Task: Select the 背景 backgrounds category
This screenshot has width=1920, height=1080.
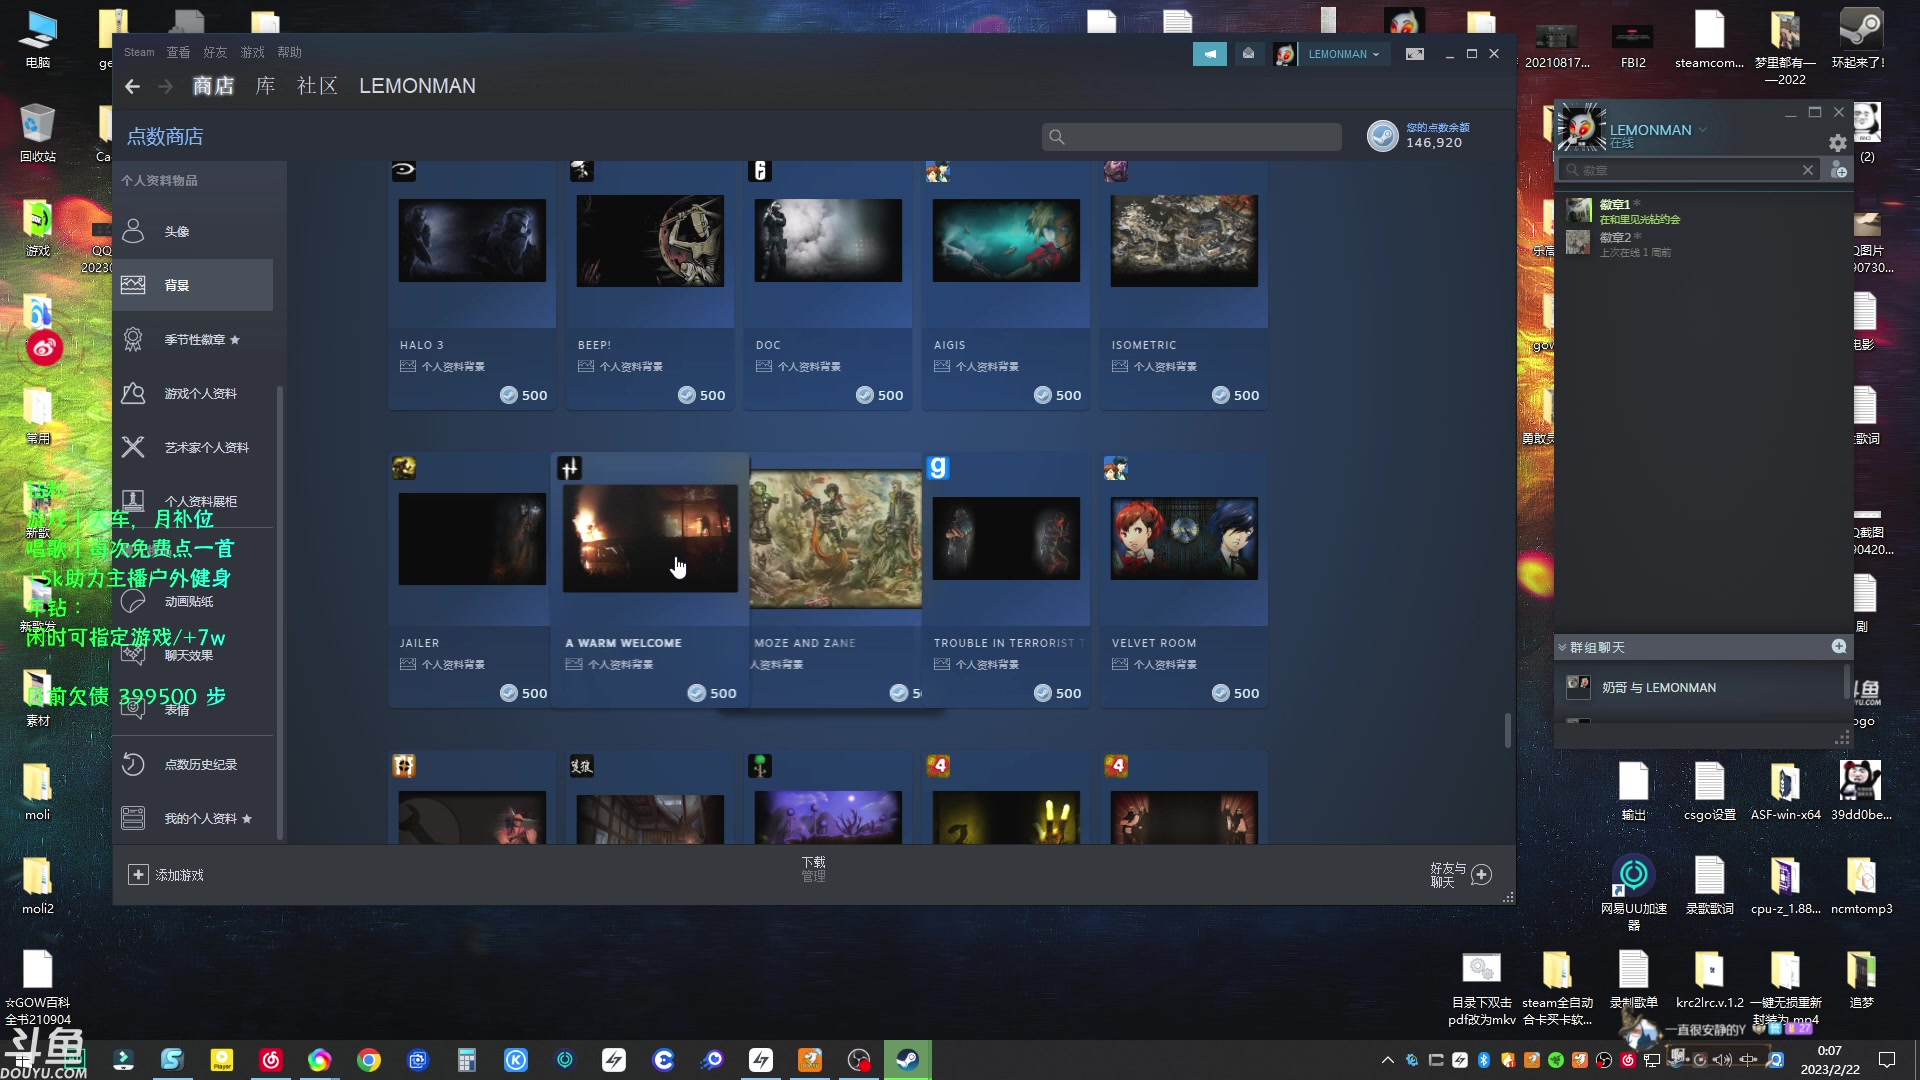Action: tap(193, 285)
